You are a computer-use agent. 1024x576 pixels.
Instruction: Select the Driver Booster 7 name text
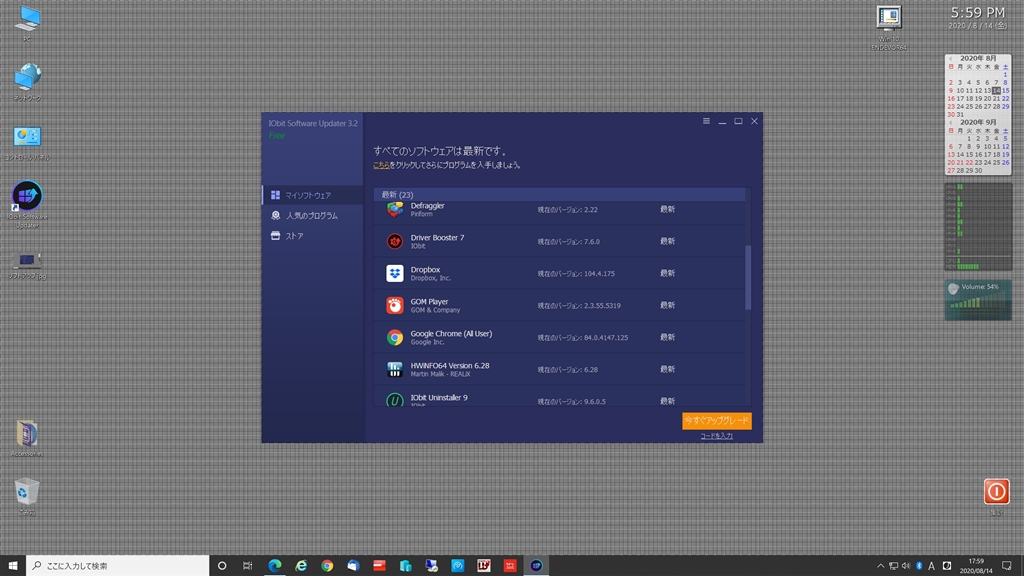(x=437, y=238)
